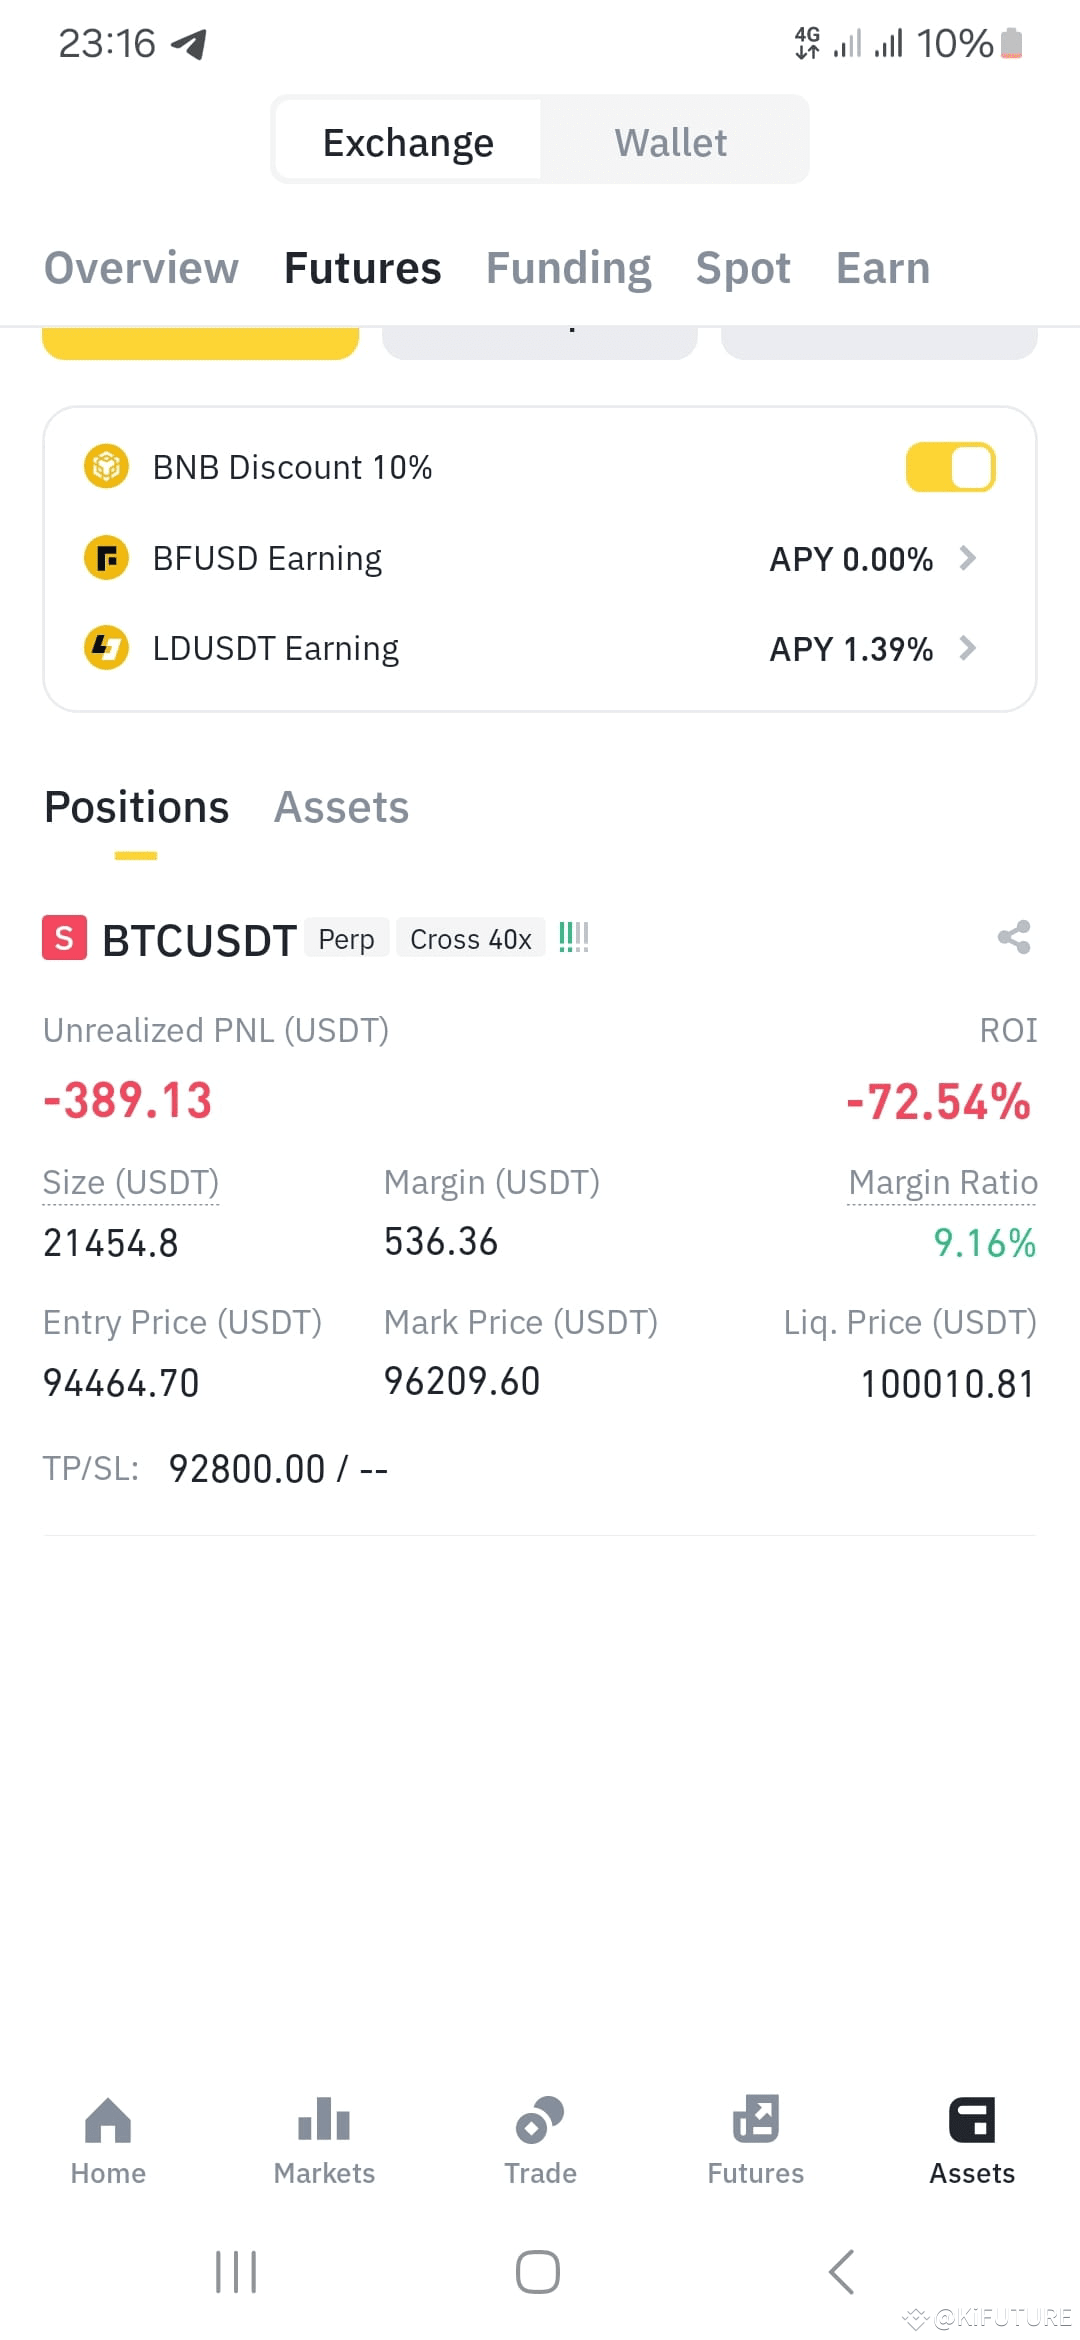The image size is (1080, 2340).
Task: Share the BTCUSDT position
Action: coord(1014,937)
